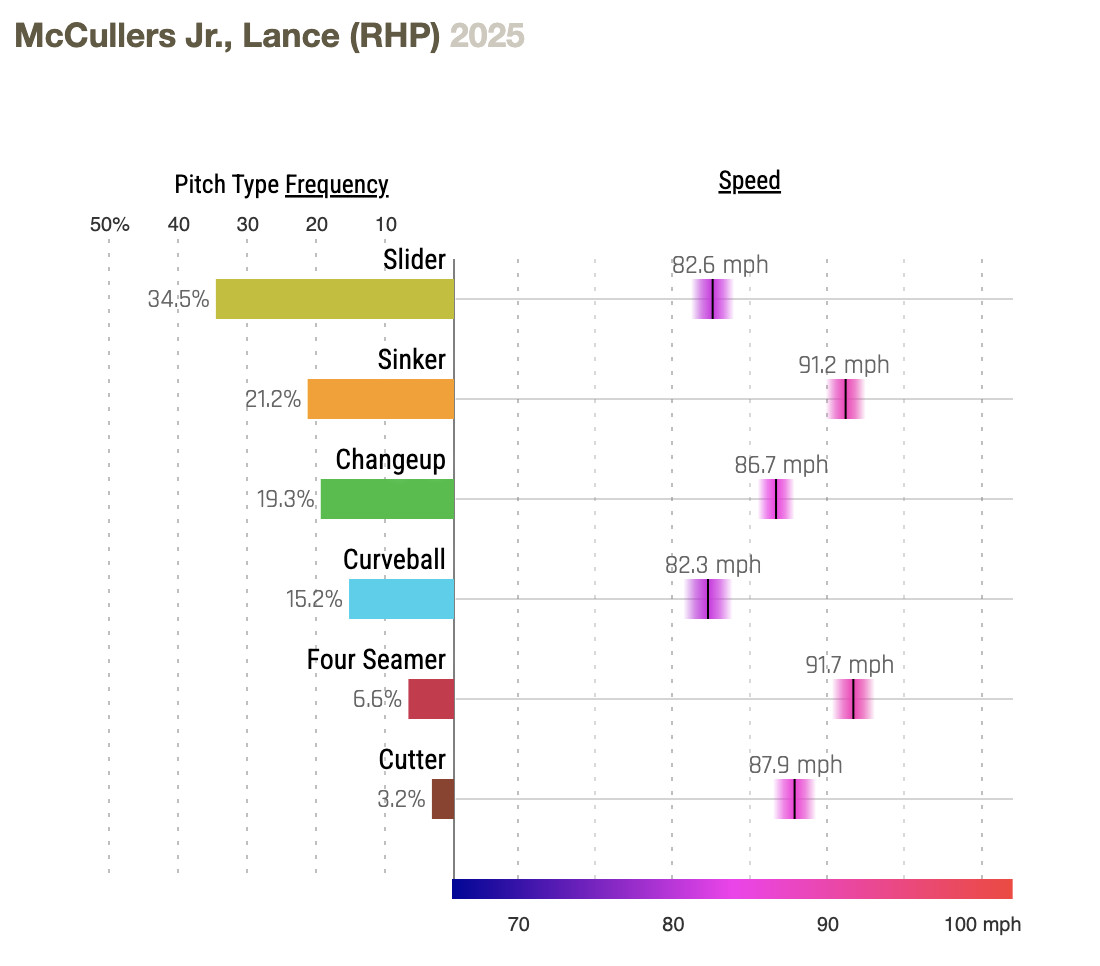Click the Changeup 86.7 mph speed marker
This screenshot has width=1100, height=966.
[x=776, y=499]
